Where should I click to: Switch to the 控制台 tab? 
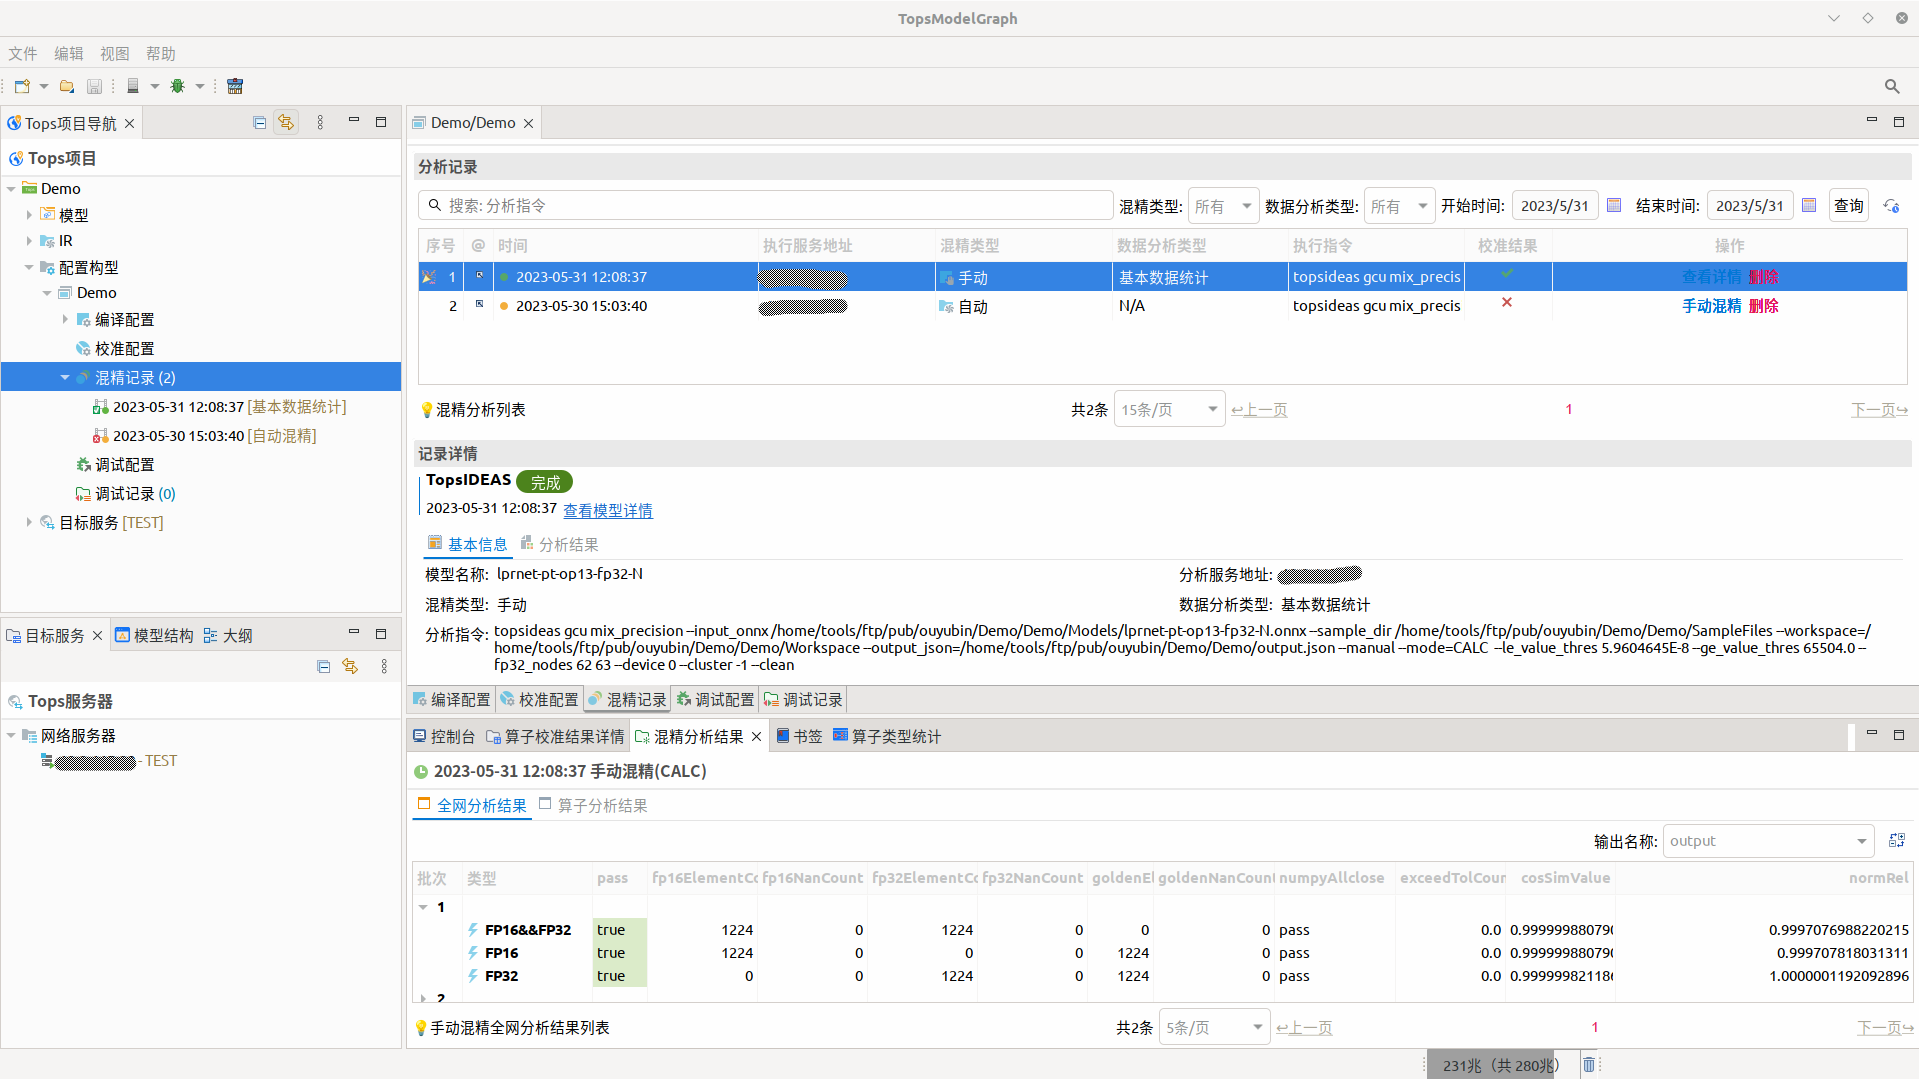click(x=444, y=737)
